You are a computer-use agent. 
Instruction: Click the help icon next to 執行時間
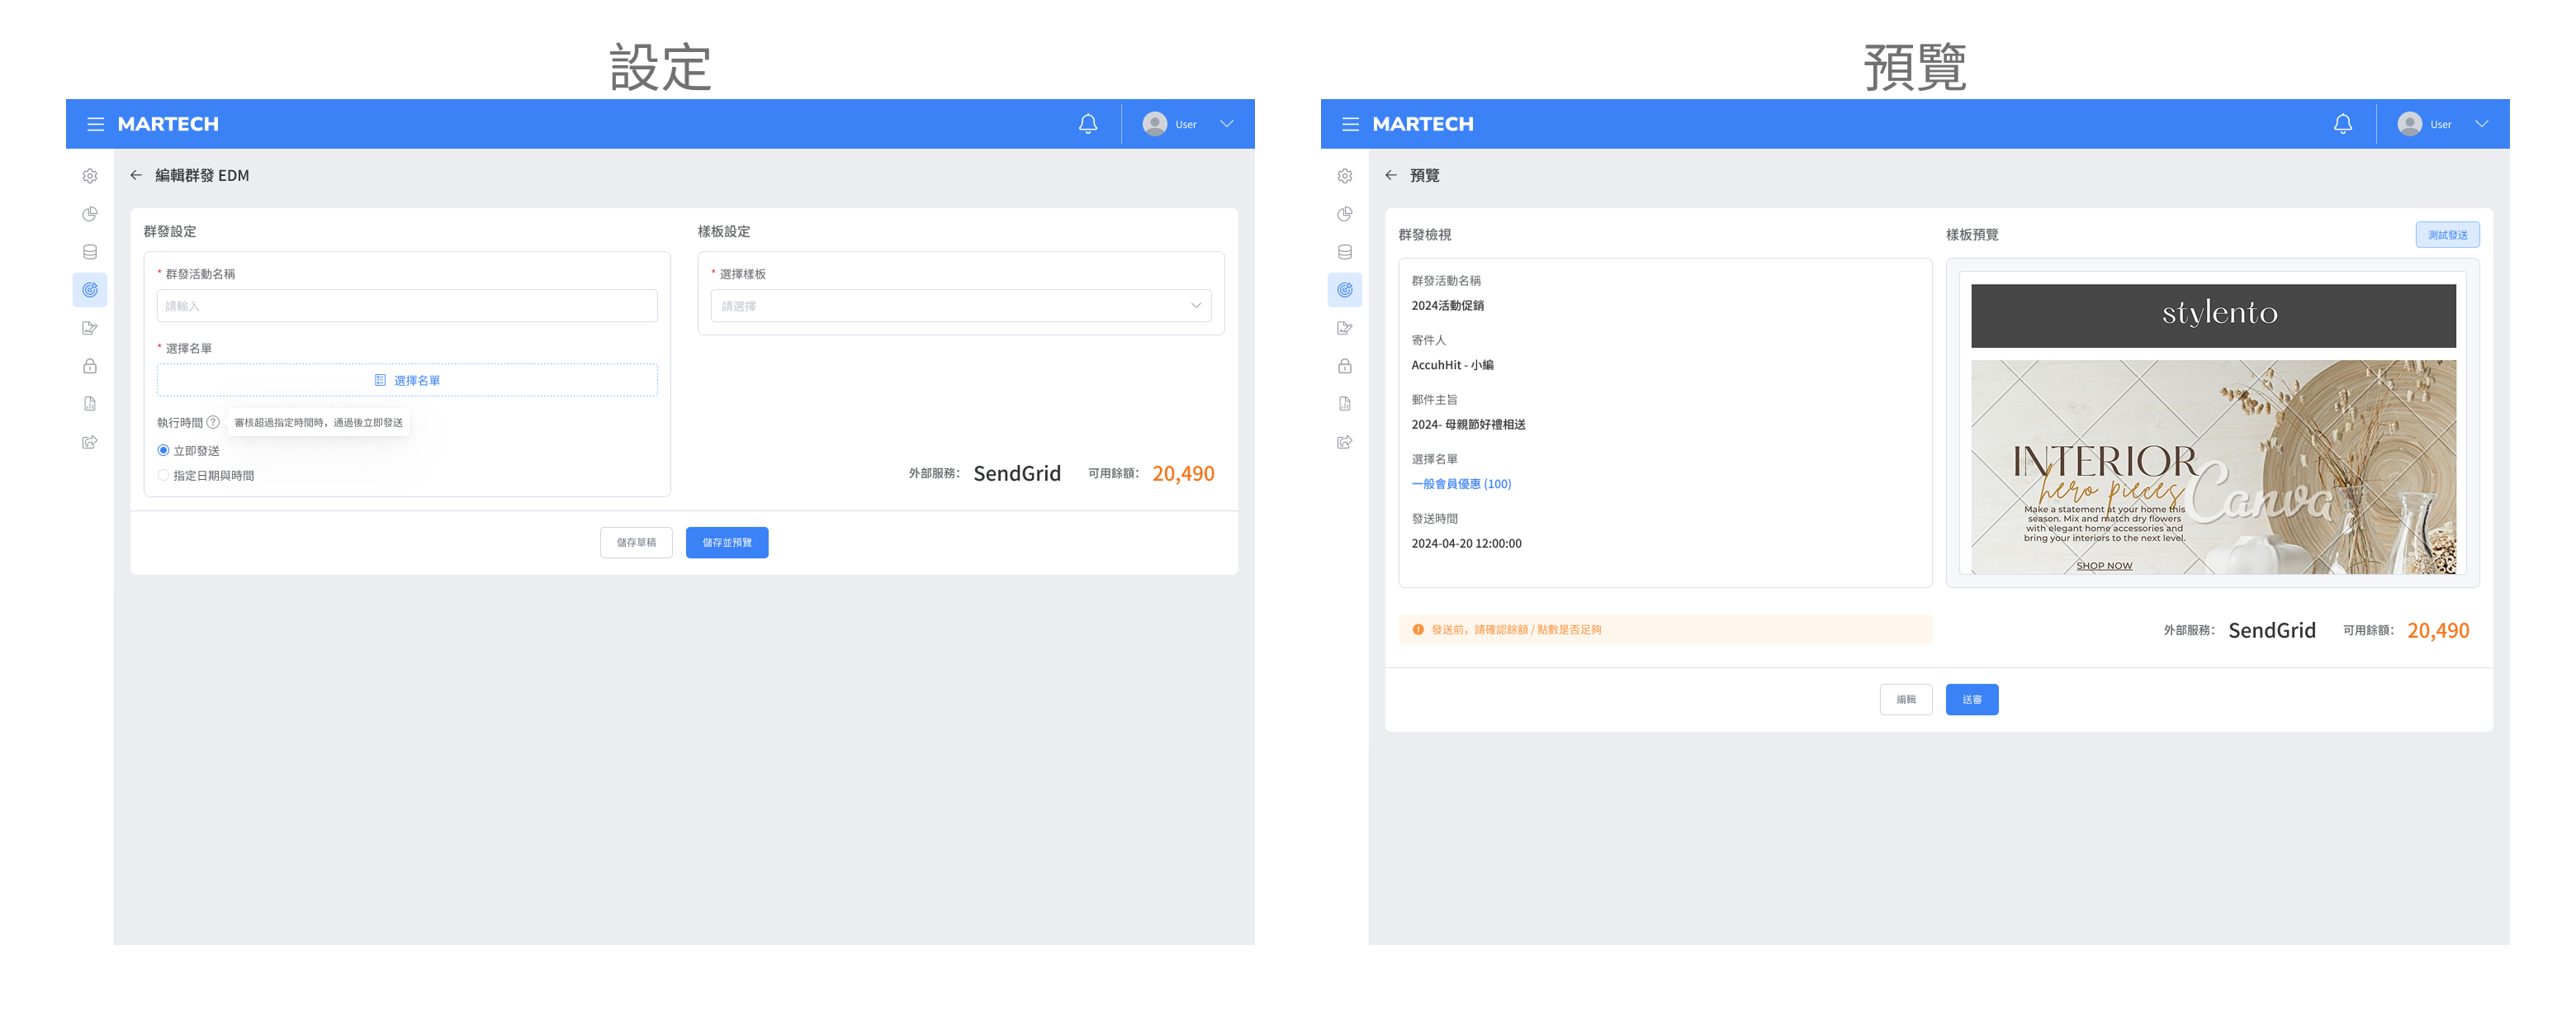(213, 422)
